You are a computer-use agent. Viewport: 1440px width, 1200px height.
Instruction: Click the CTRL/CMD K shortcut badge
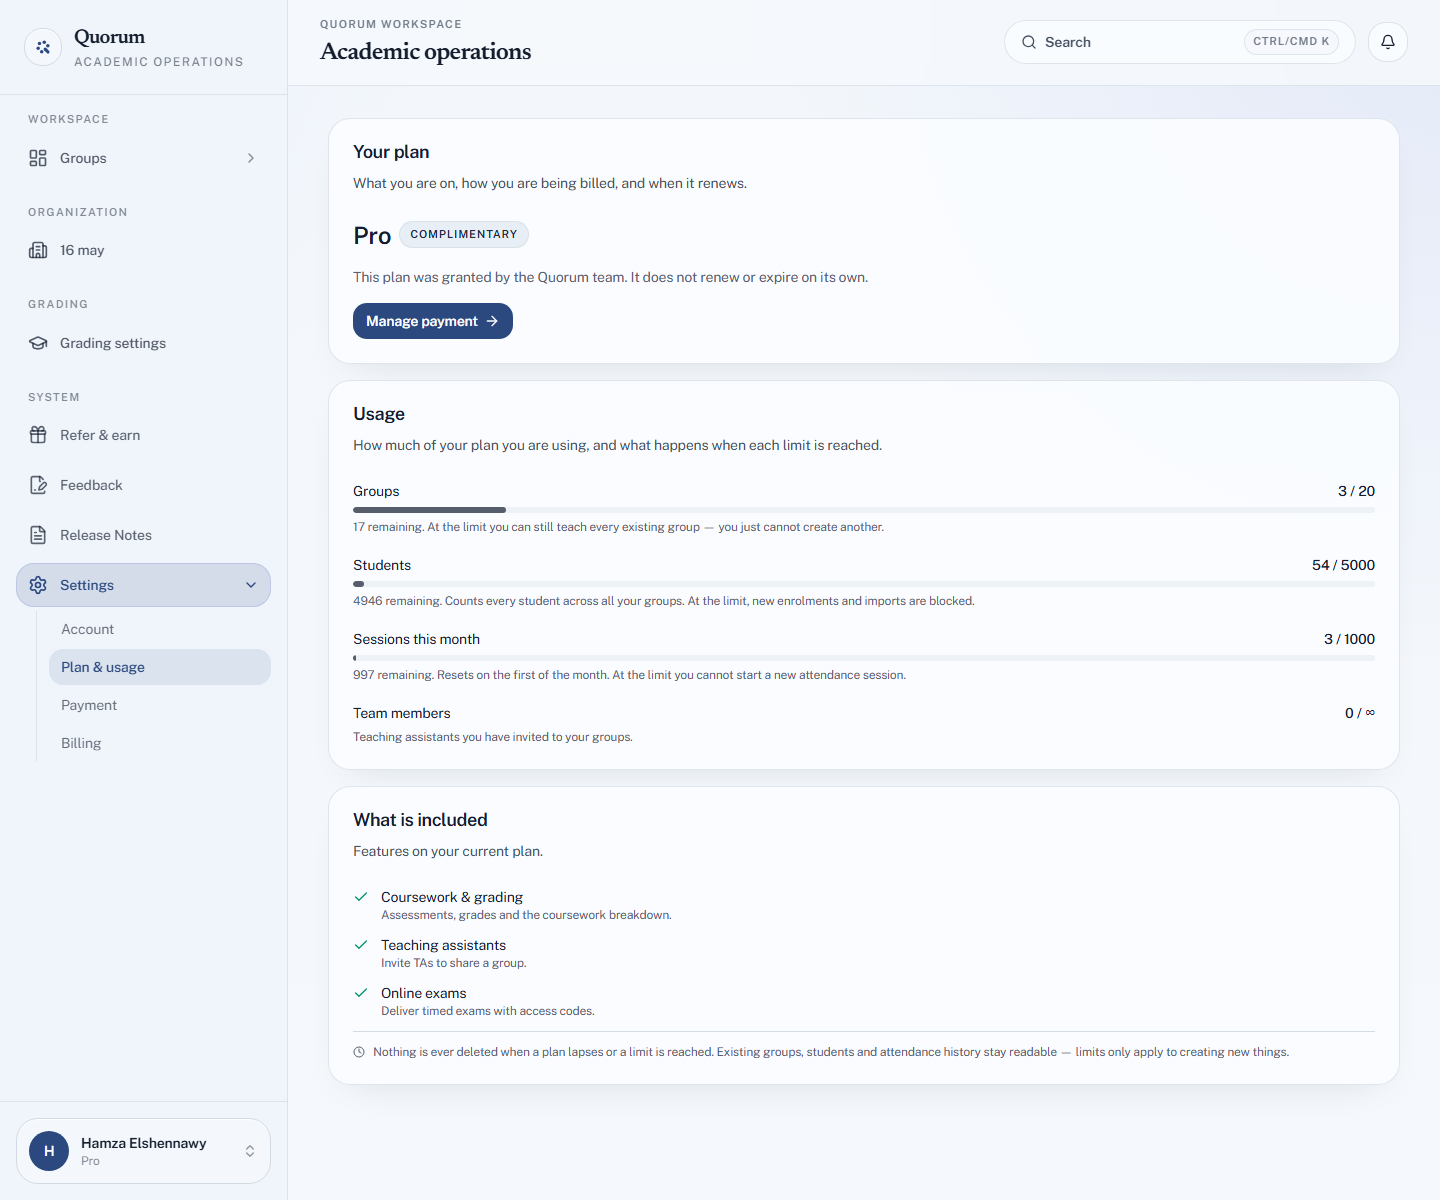1291,42
